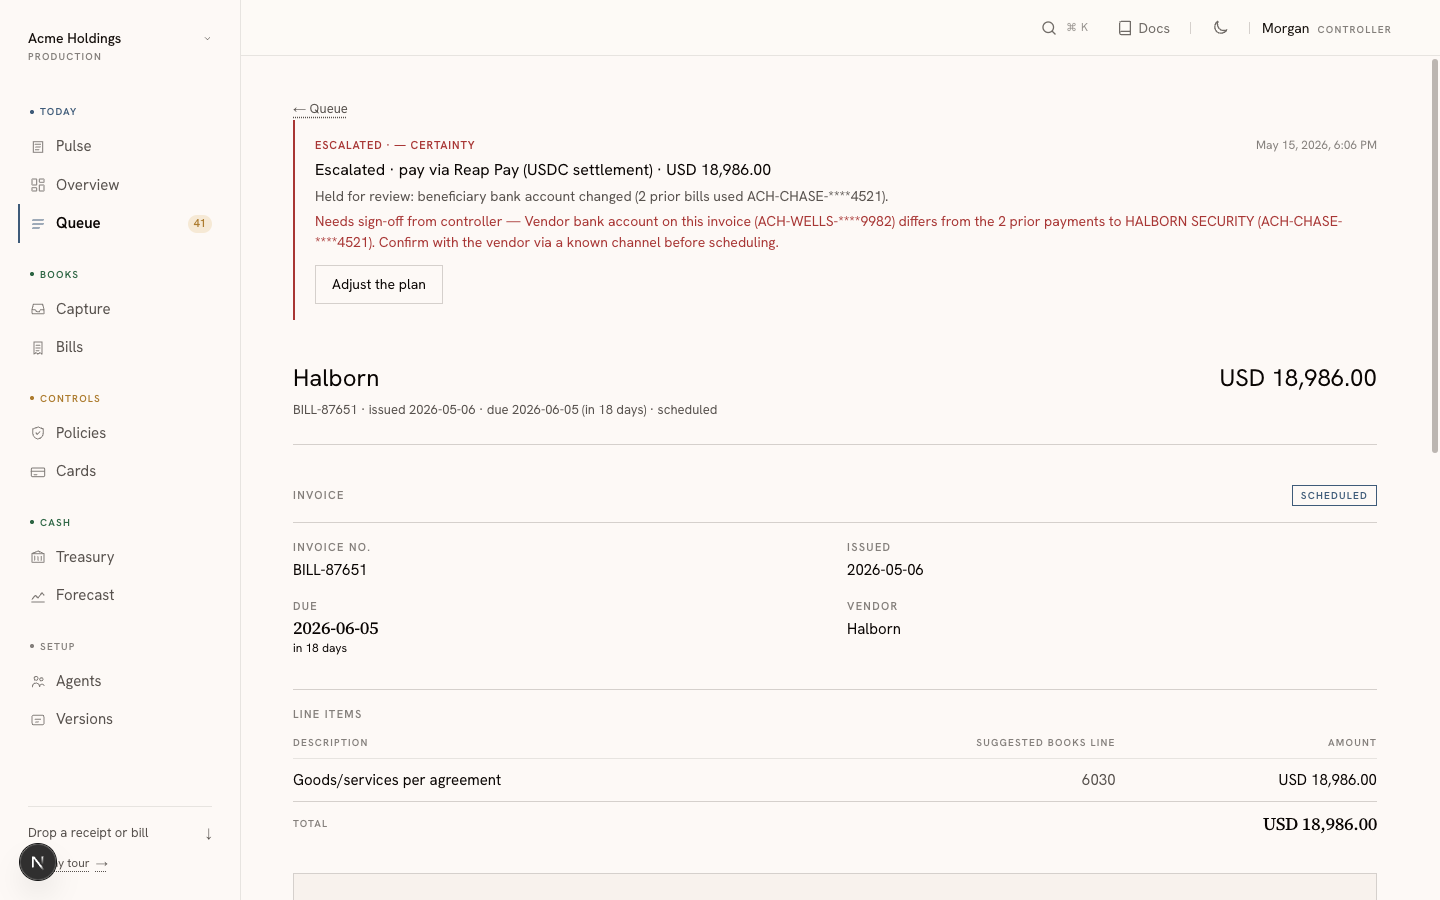
Task: Open the Morgan Controller user menu
Action: [x=1326, y=29]
